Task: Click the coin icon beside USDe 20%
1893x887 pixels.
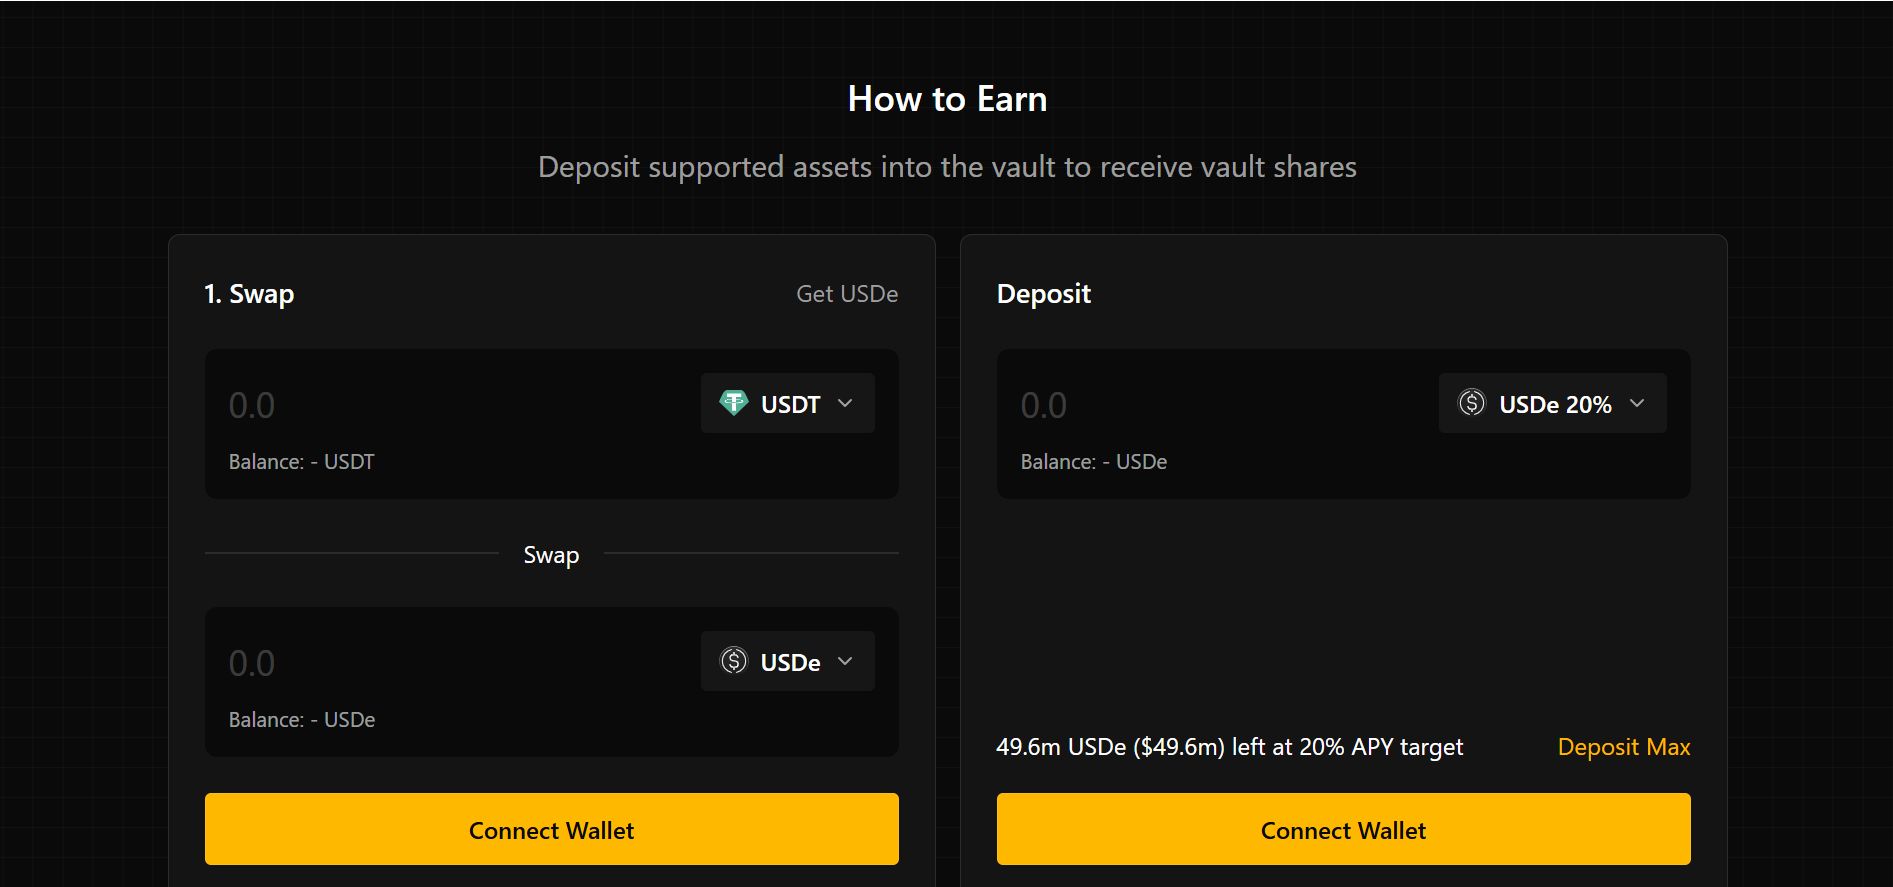Action: pos(1472,403)
